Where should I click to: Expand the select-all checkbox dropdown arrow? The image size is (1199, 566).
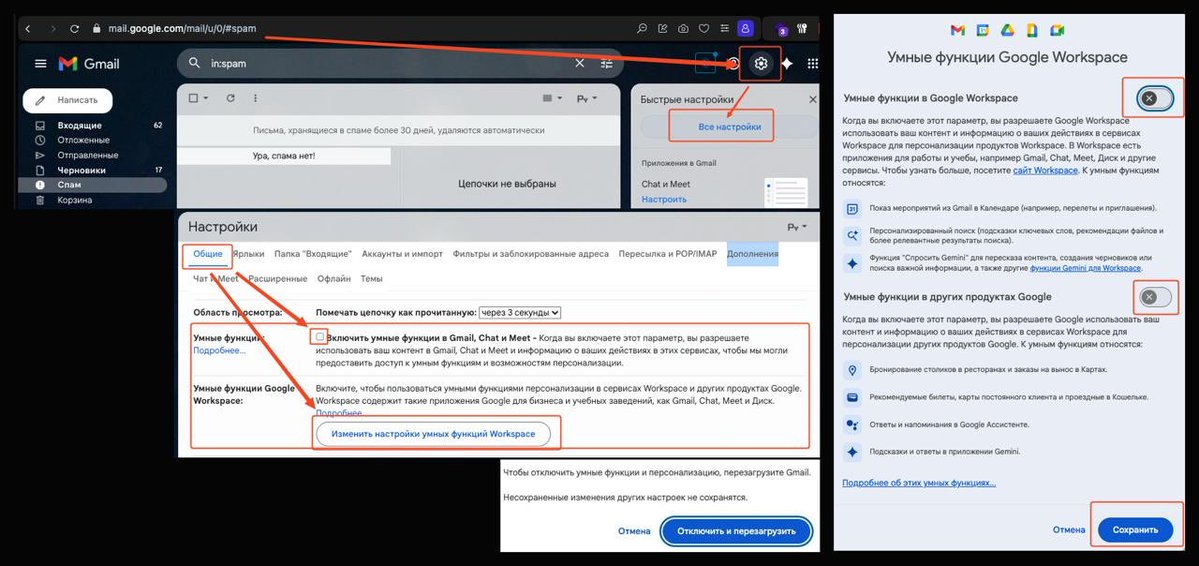point(206,98)
